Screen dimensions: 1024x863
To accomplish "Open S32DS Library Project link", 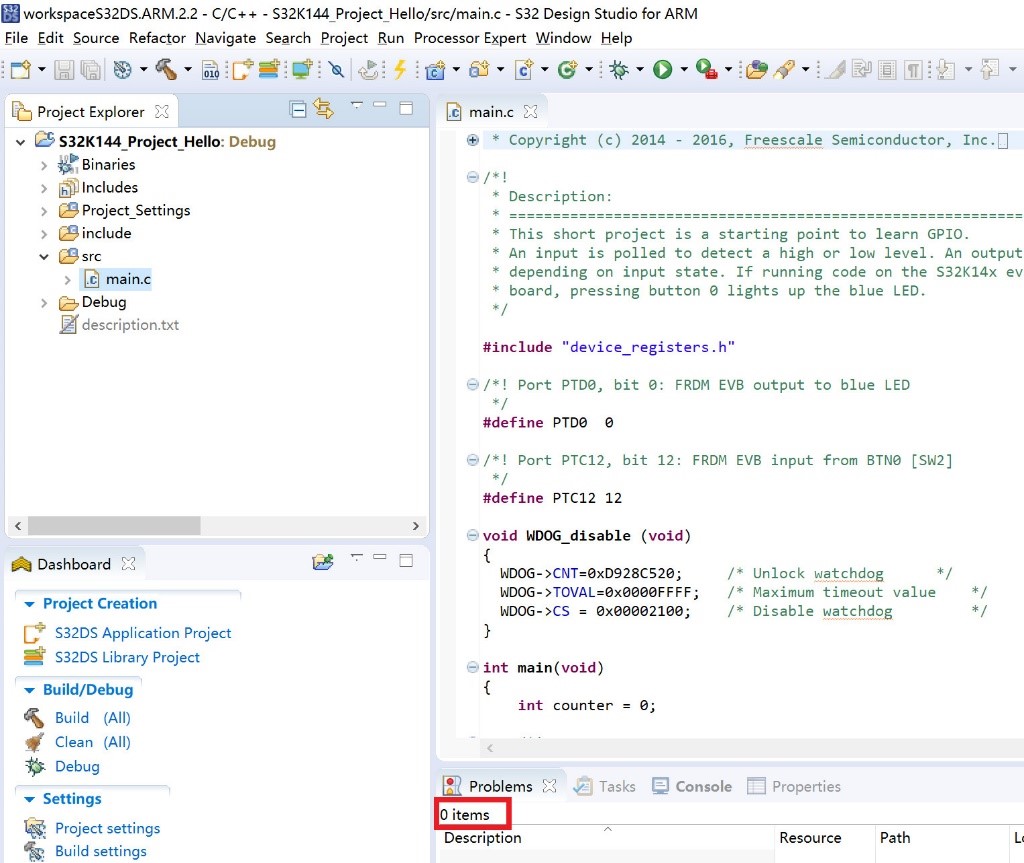I will pyautogui.click(x=127, y=657).
